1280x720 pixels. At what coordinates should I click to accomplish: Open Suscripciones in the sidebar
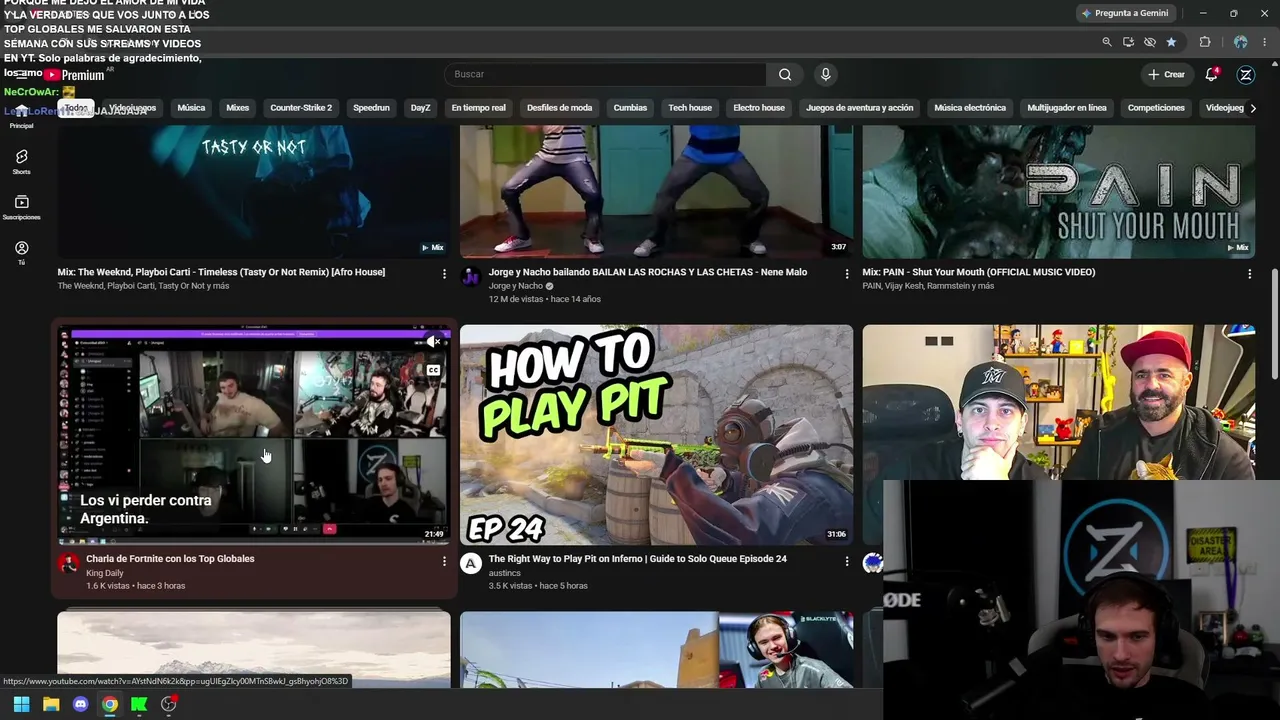[21, 207]
